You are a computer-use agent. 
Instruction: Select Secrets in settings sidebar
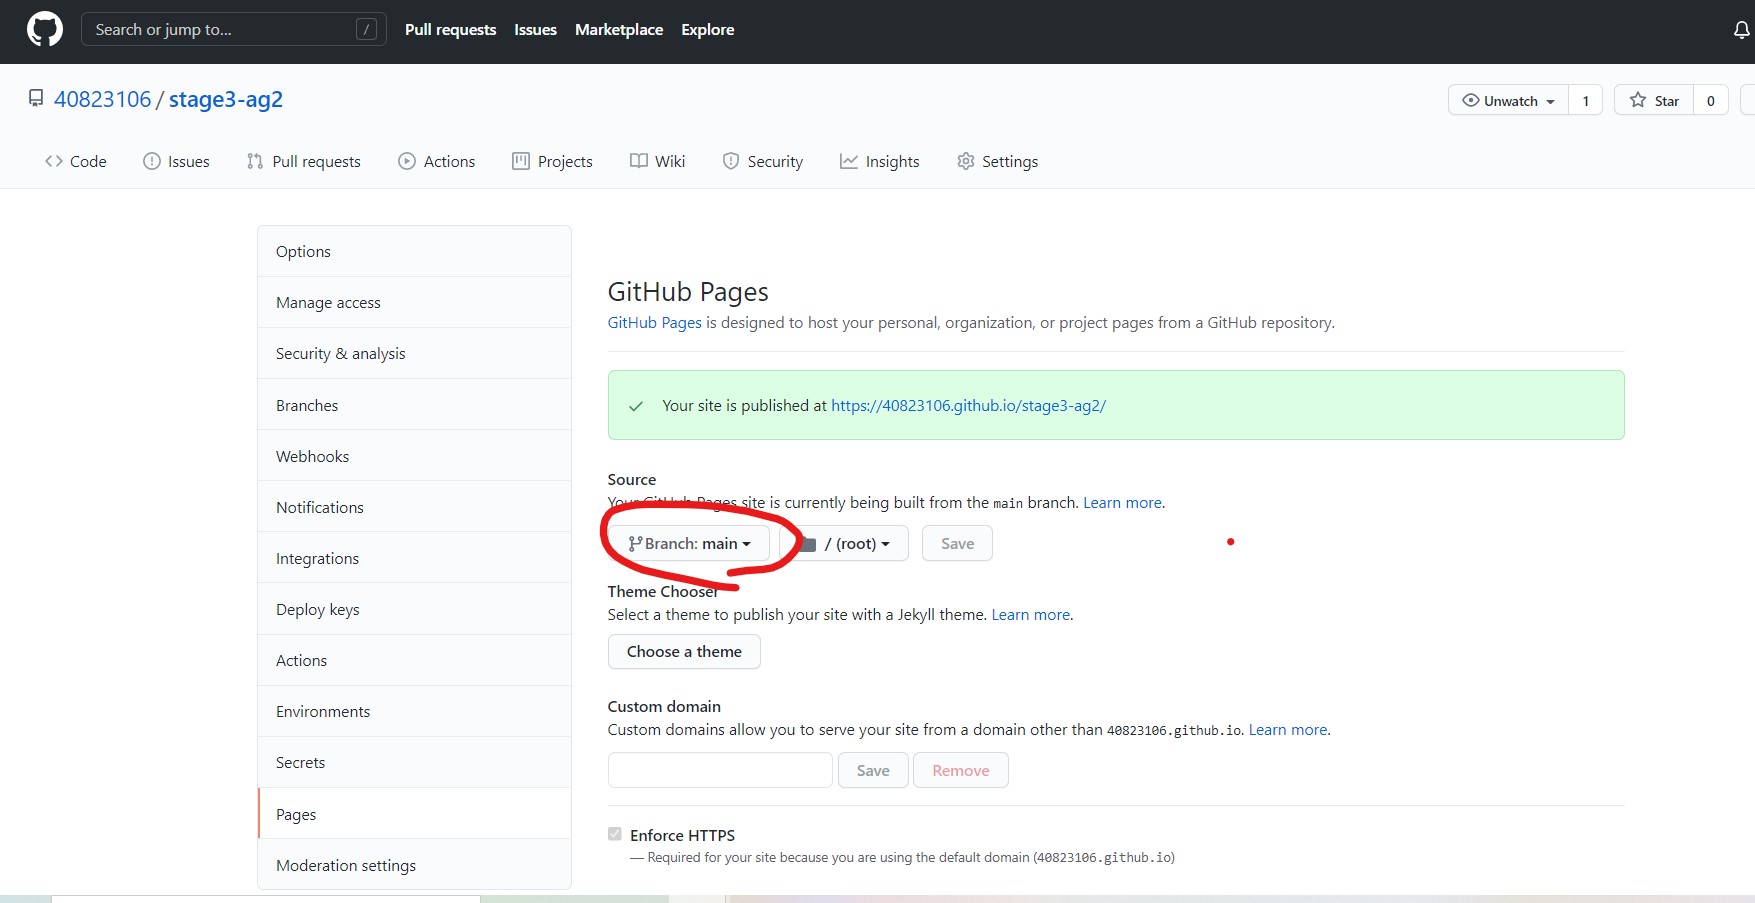point(414,762)
